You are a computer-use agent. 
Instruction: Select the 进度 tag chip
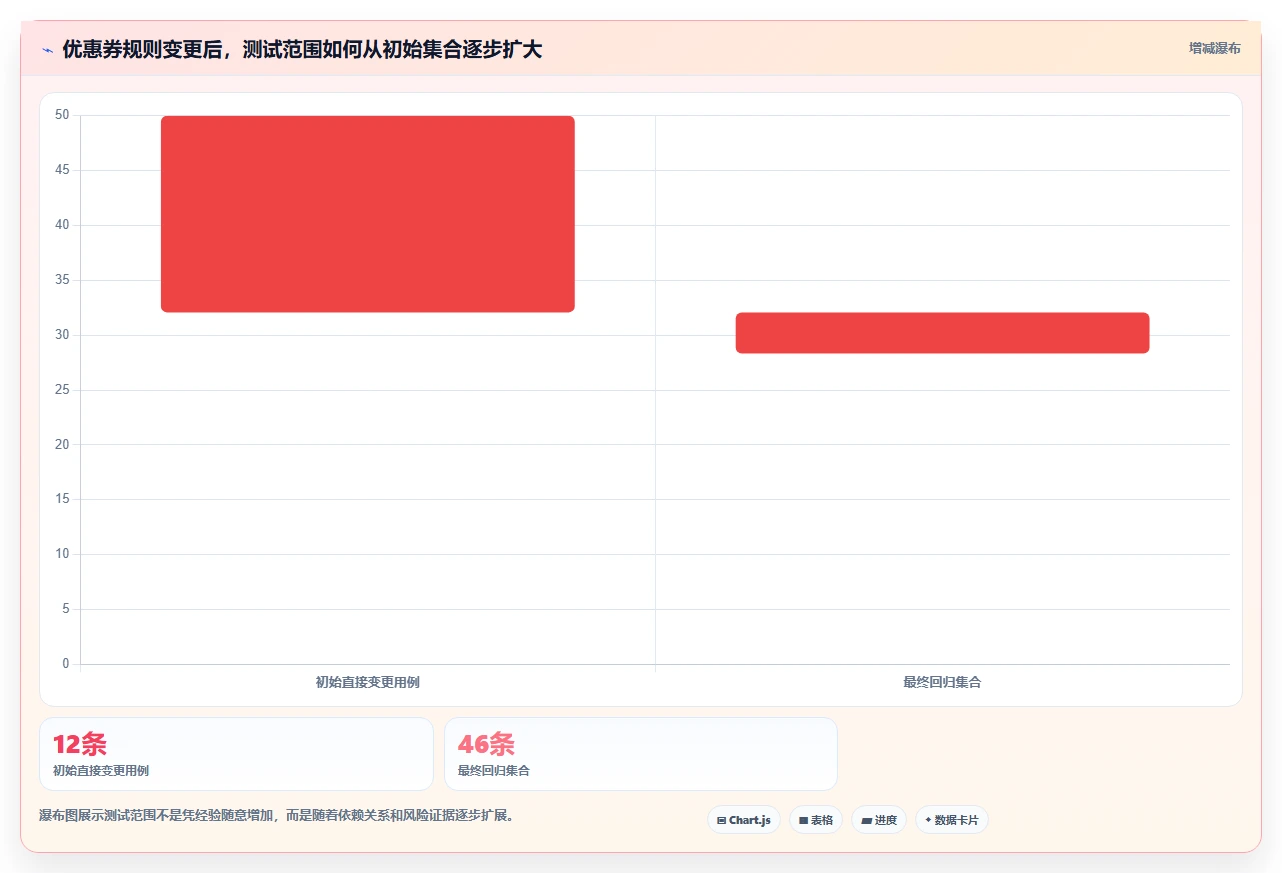(878, 820)
